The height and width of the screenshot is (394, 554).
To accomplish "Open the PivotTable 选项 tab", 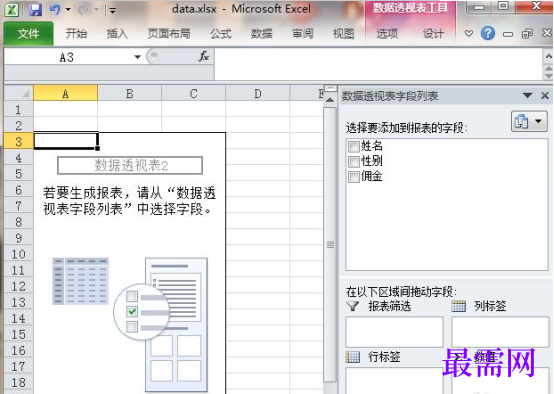I will click(x=387, y=34).
